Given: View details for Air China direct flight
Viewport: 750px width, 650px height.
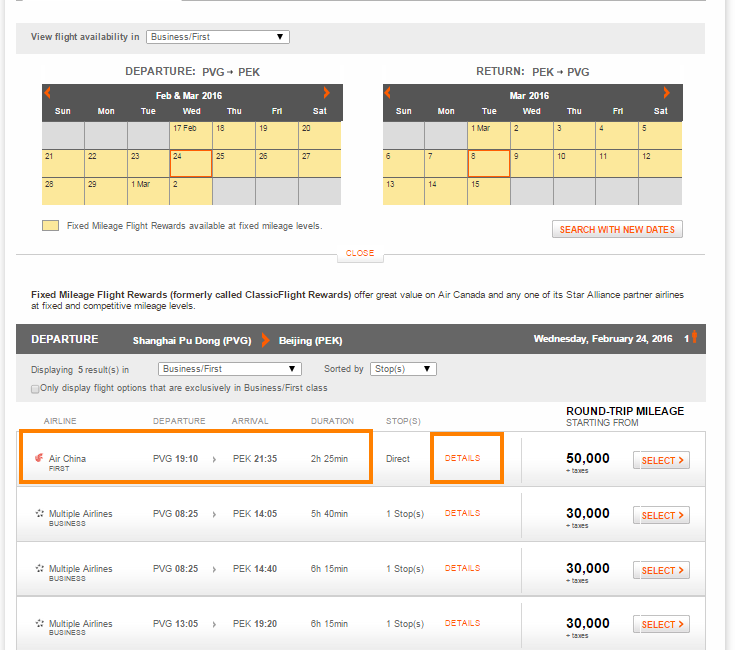Looking at the screenshot, I should (462, 458).
